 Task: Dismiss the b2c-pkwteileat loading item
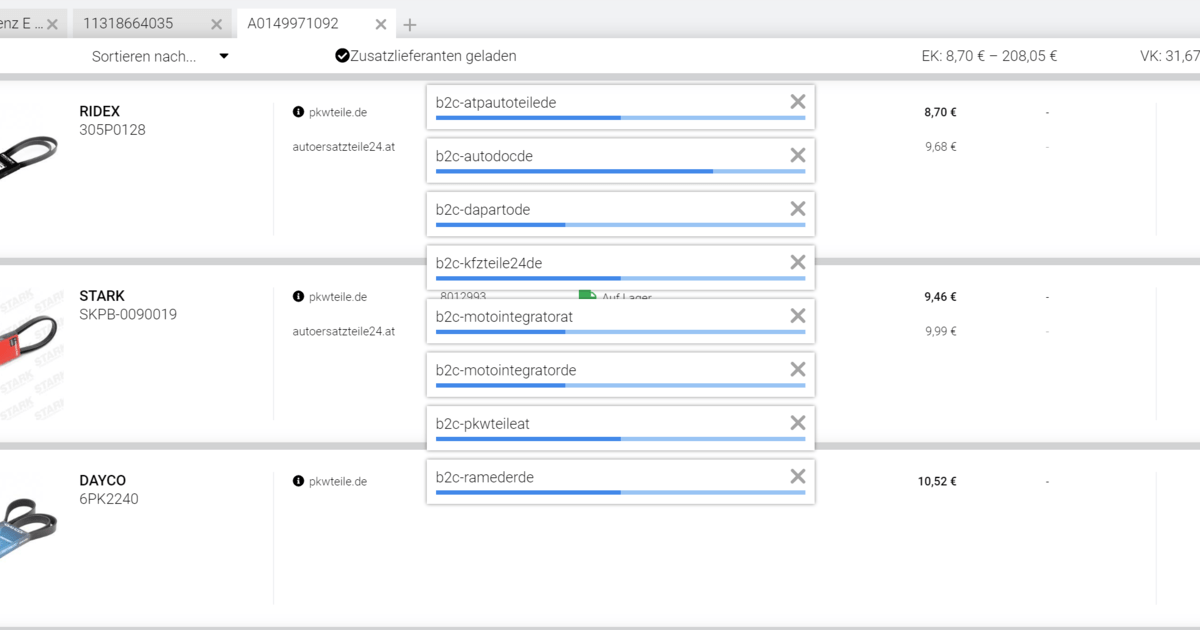797,423
